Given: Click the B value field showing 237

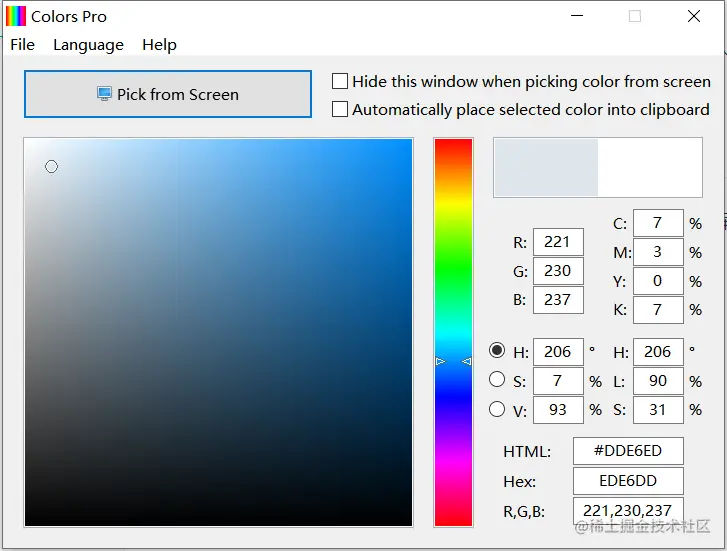Looking at the screenshot, I should coord(558,300).
